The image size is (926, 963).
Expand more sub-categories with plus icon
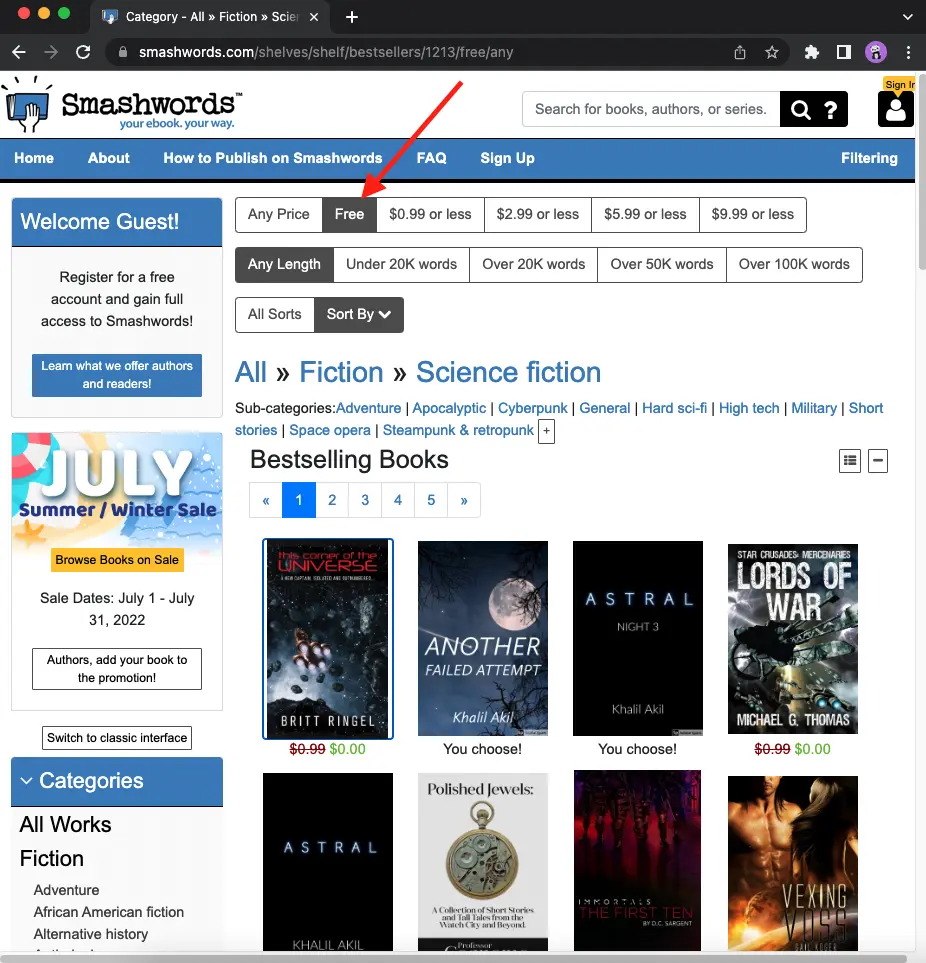tap(546, 431)
